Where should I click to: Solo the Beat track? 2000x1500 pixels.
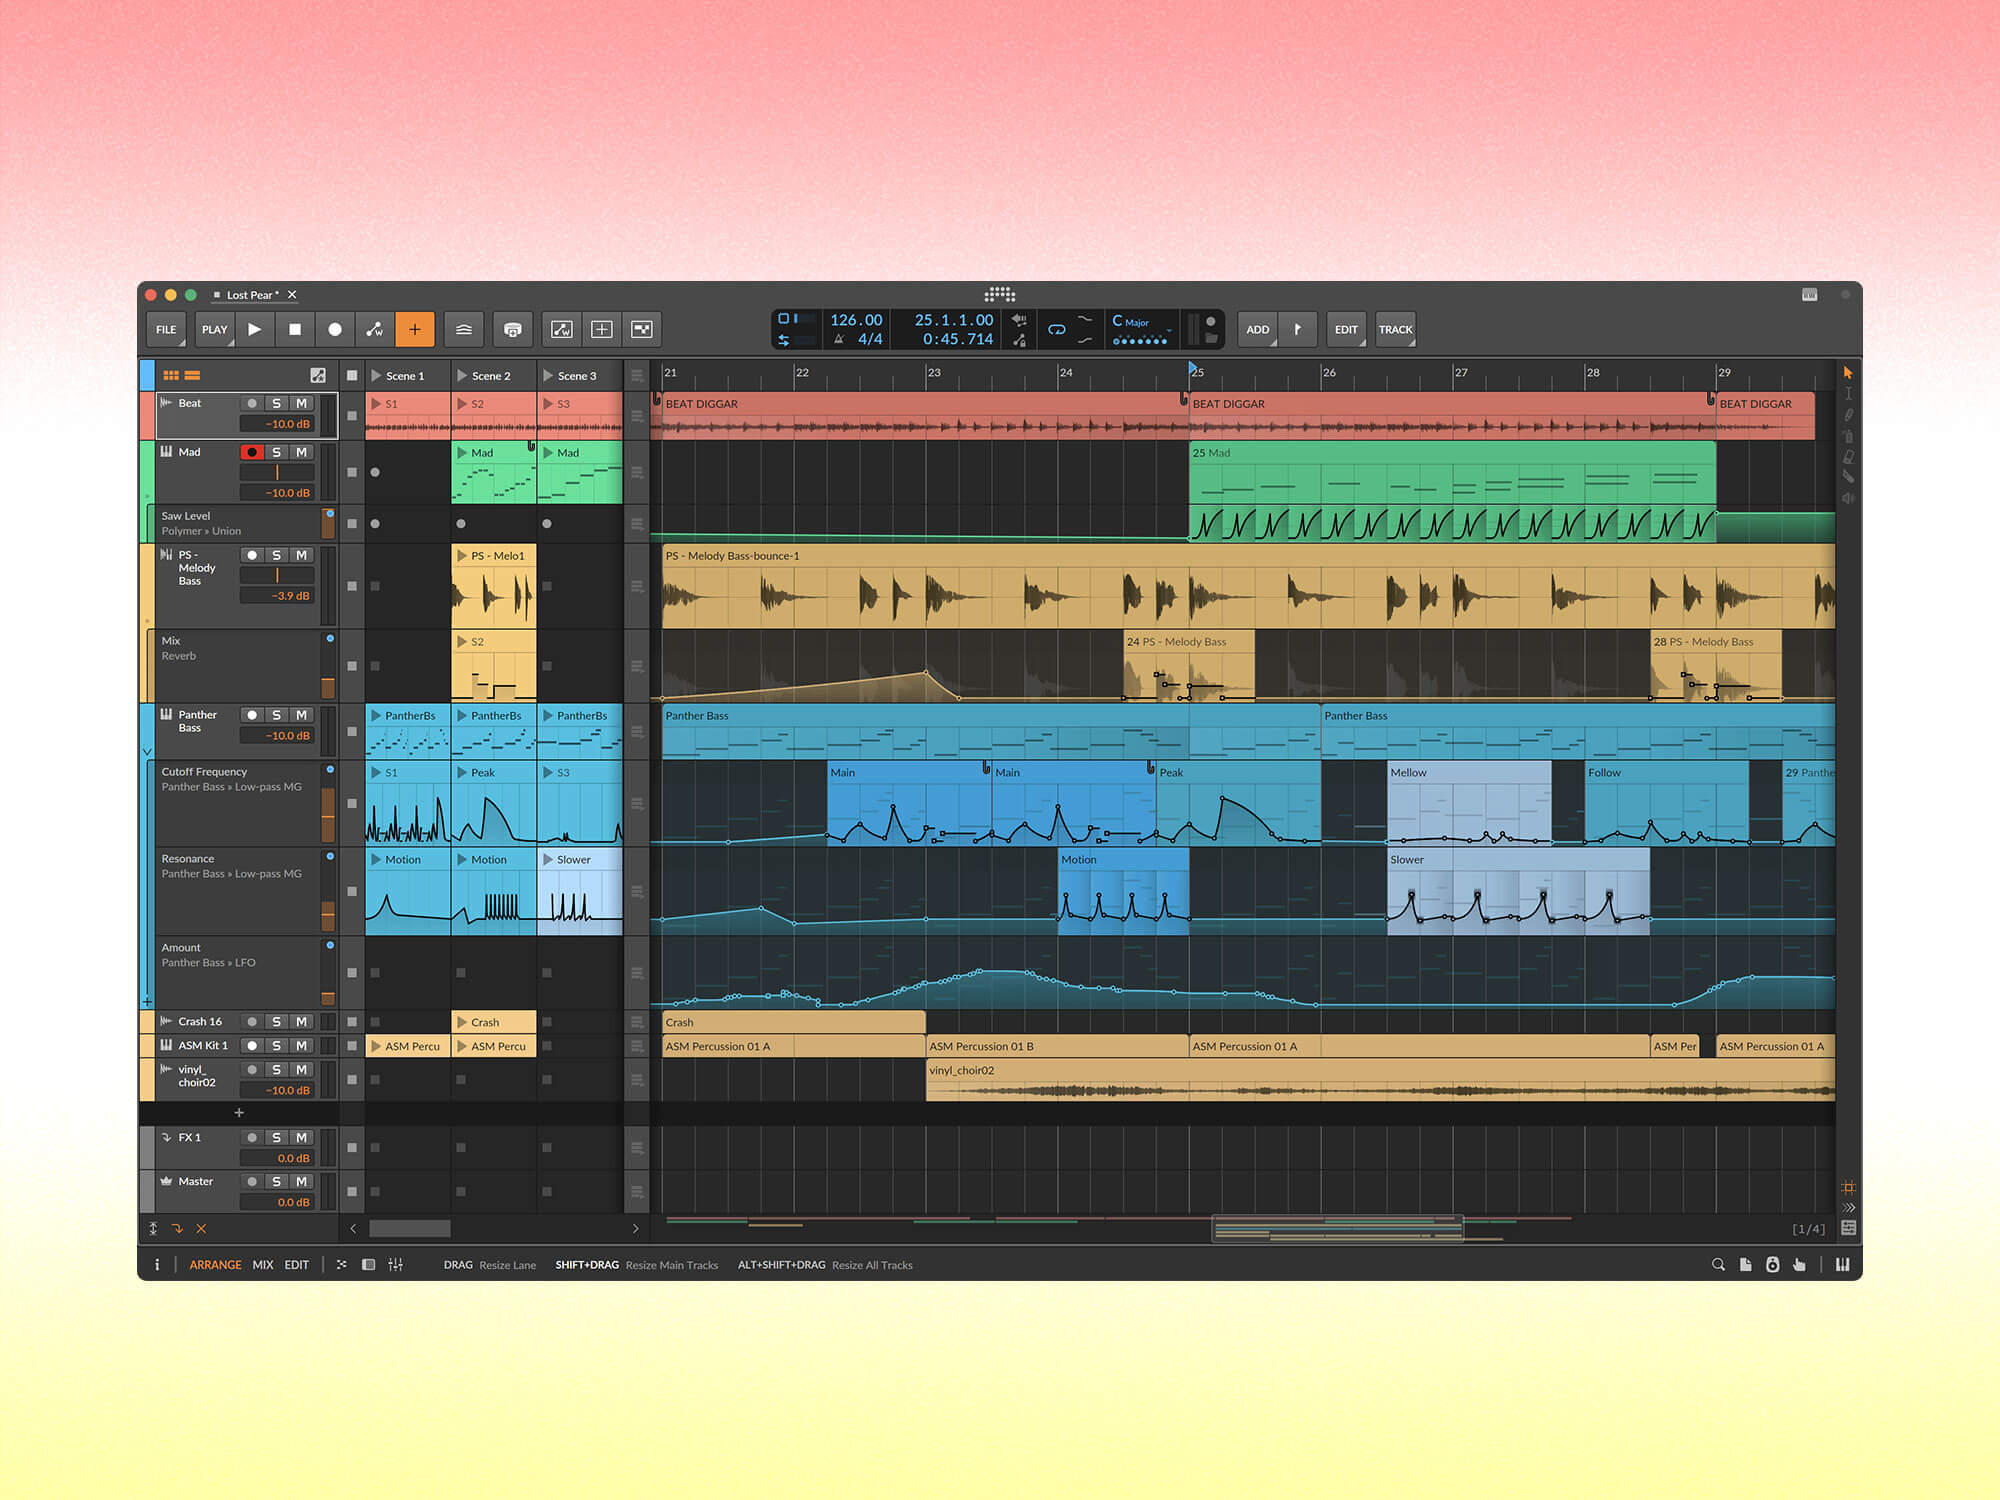277,404
